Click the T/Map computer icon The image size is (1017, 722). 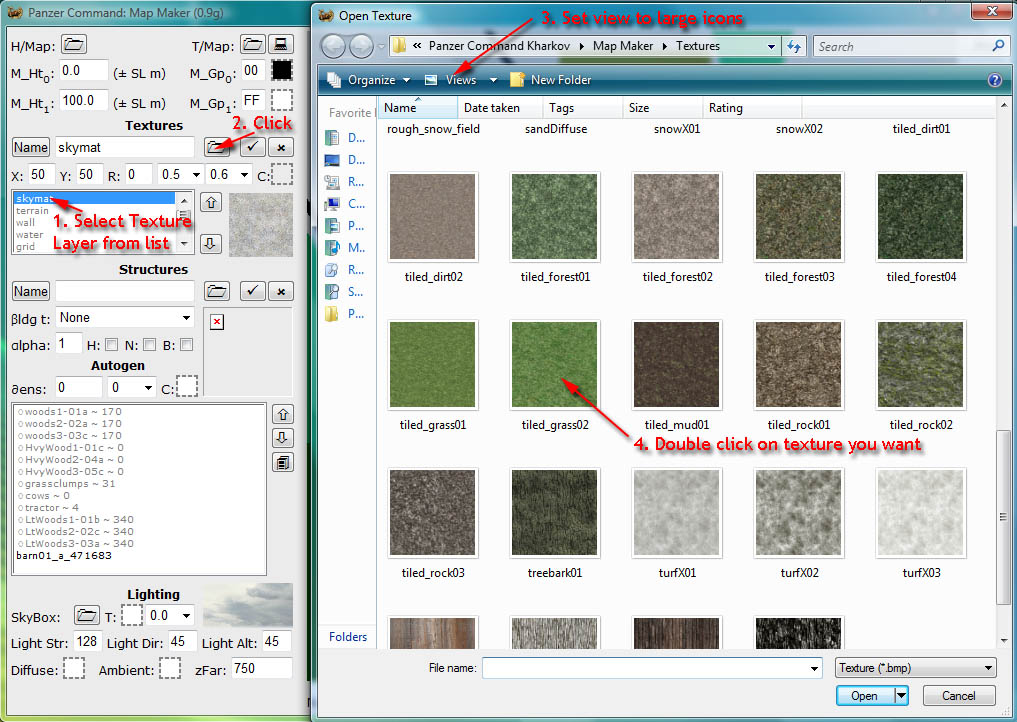point(281,44)
